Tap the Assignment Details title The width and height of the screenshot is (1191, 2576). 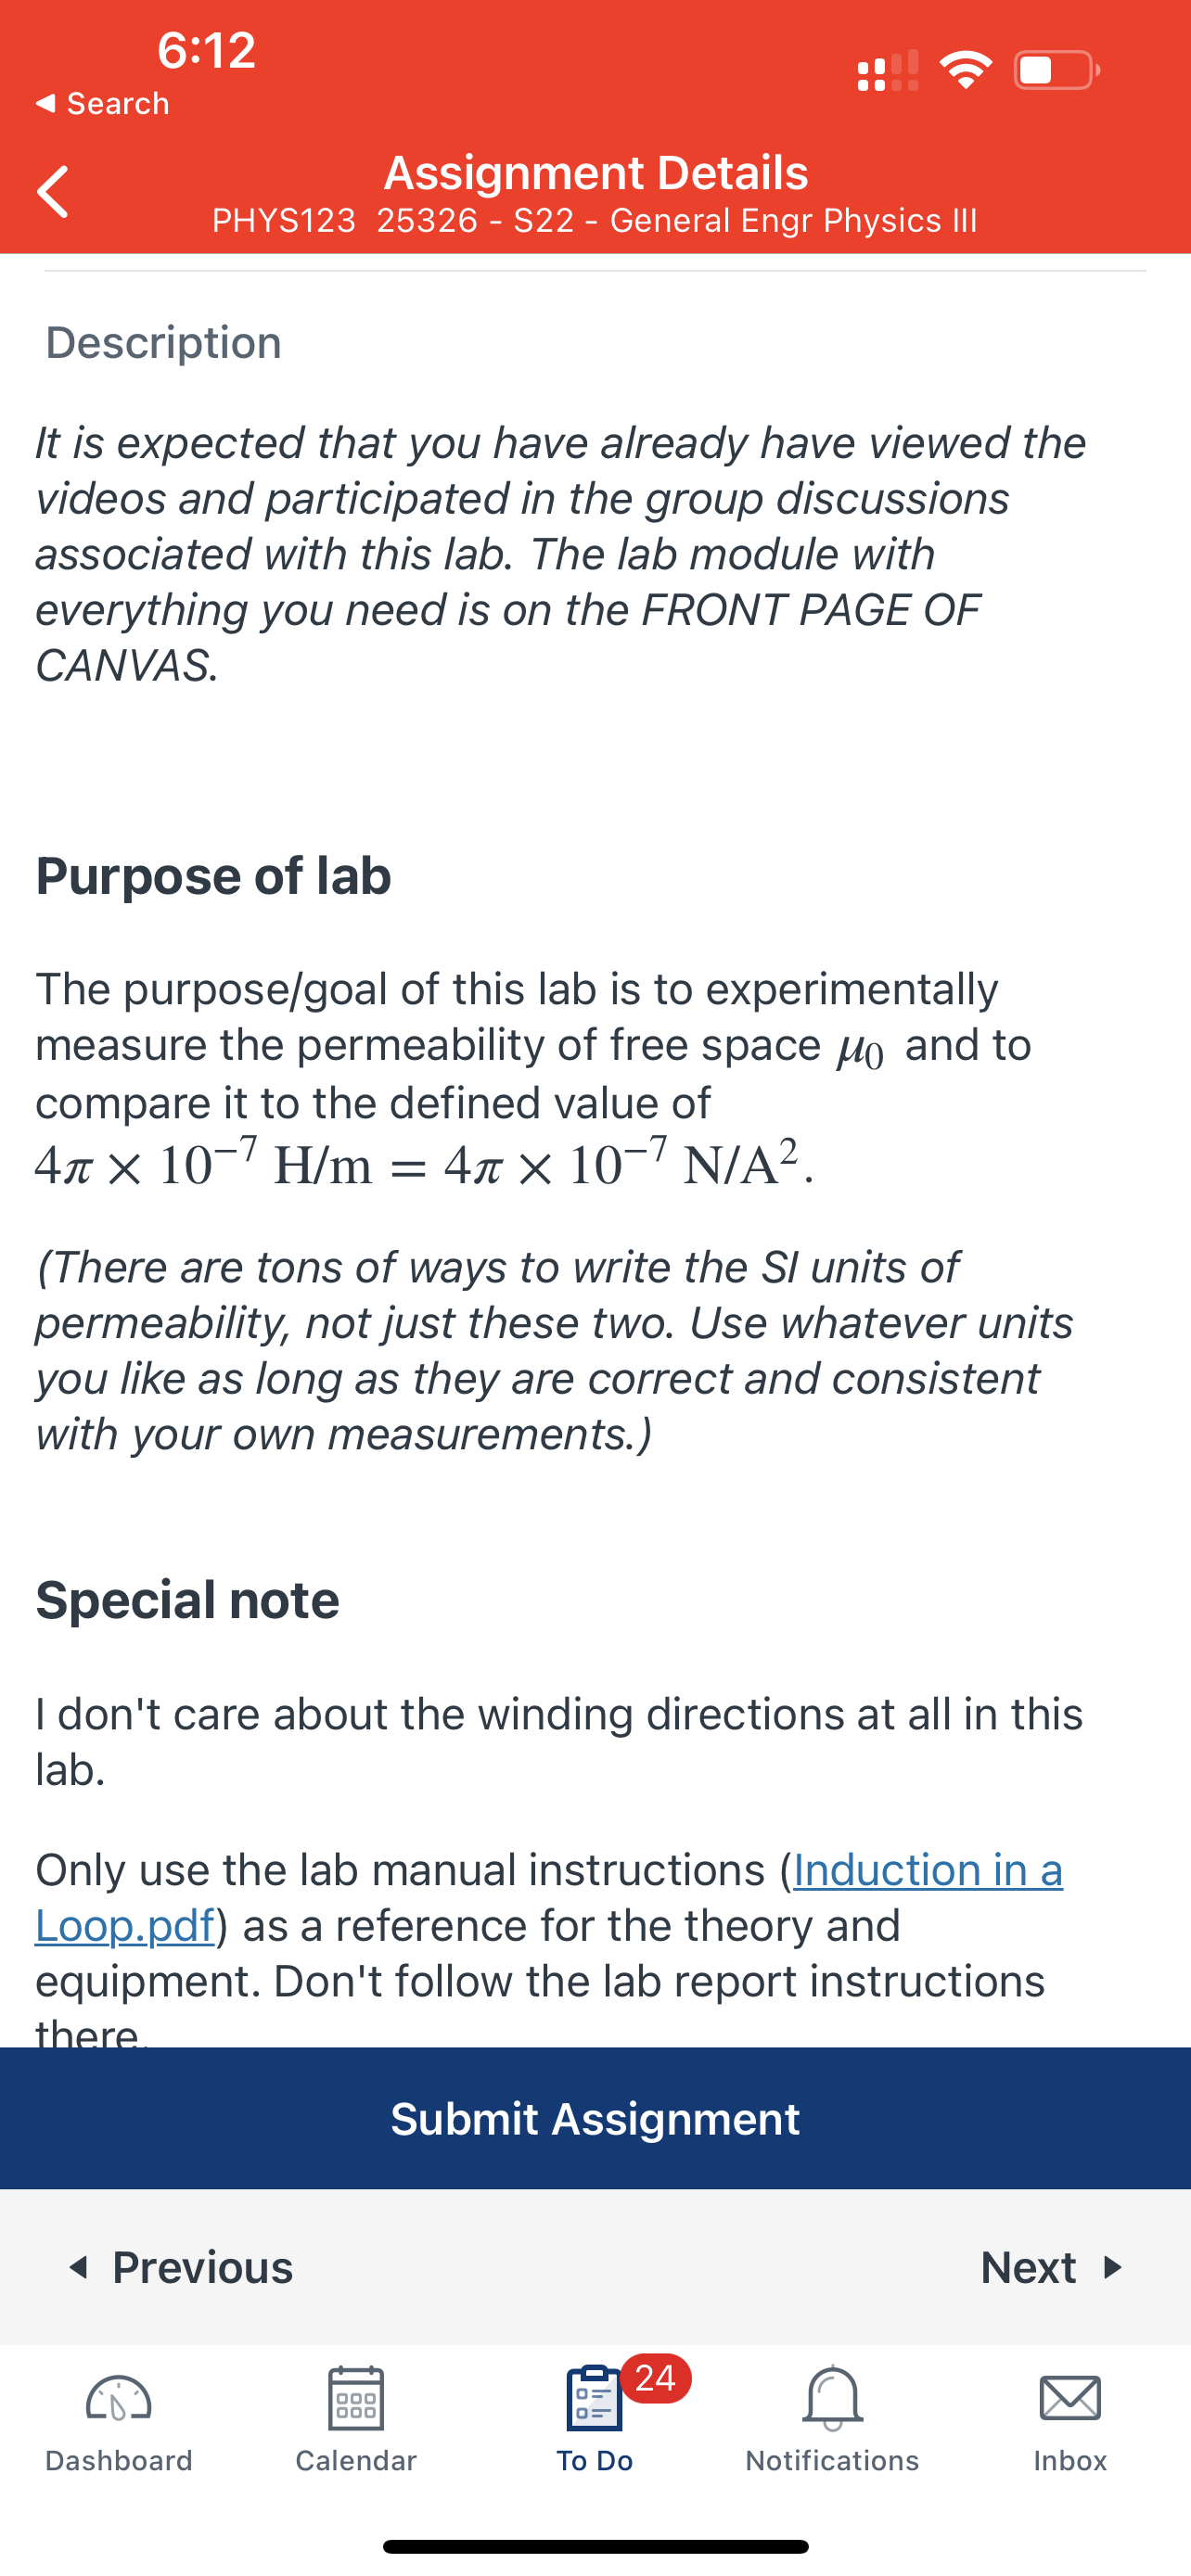pyautogui.click(x=596, y=172)
